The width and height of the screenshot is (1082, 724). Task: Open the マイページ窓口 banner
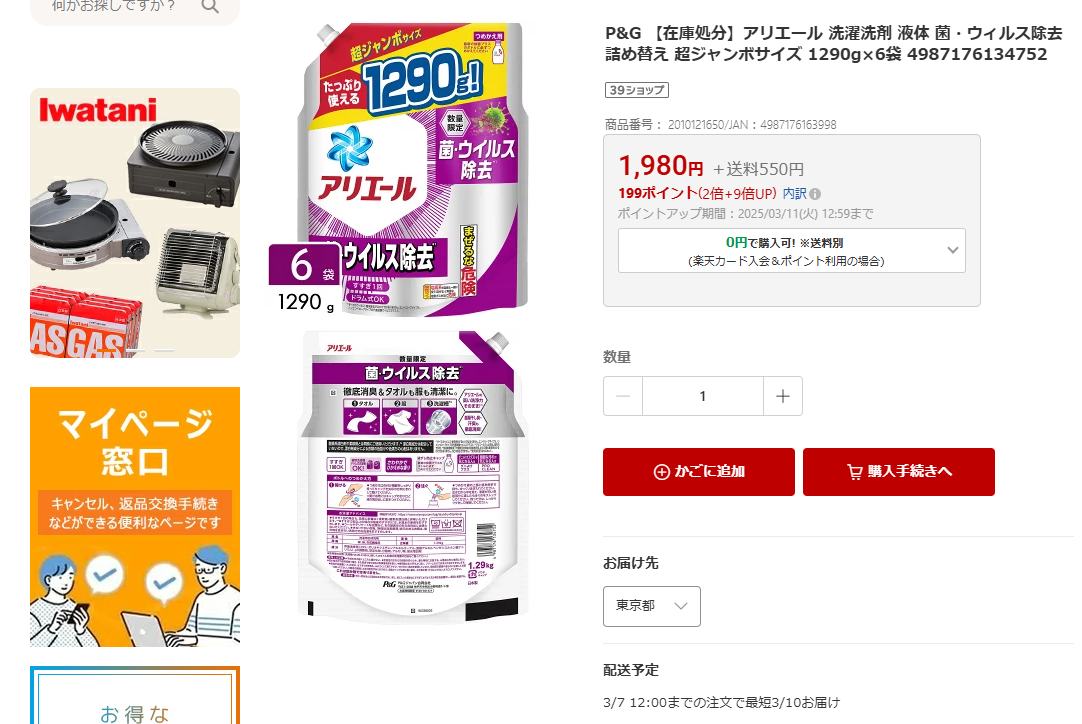click(135, 516)
